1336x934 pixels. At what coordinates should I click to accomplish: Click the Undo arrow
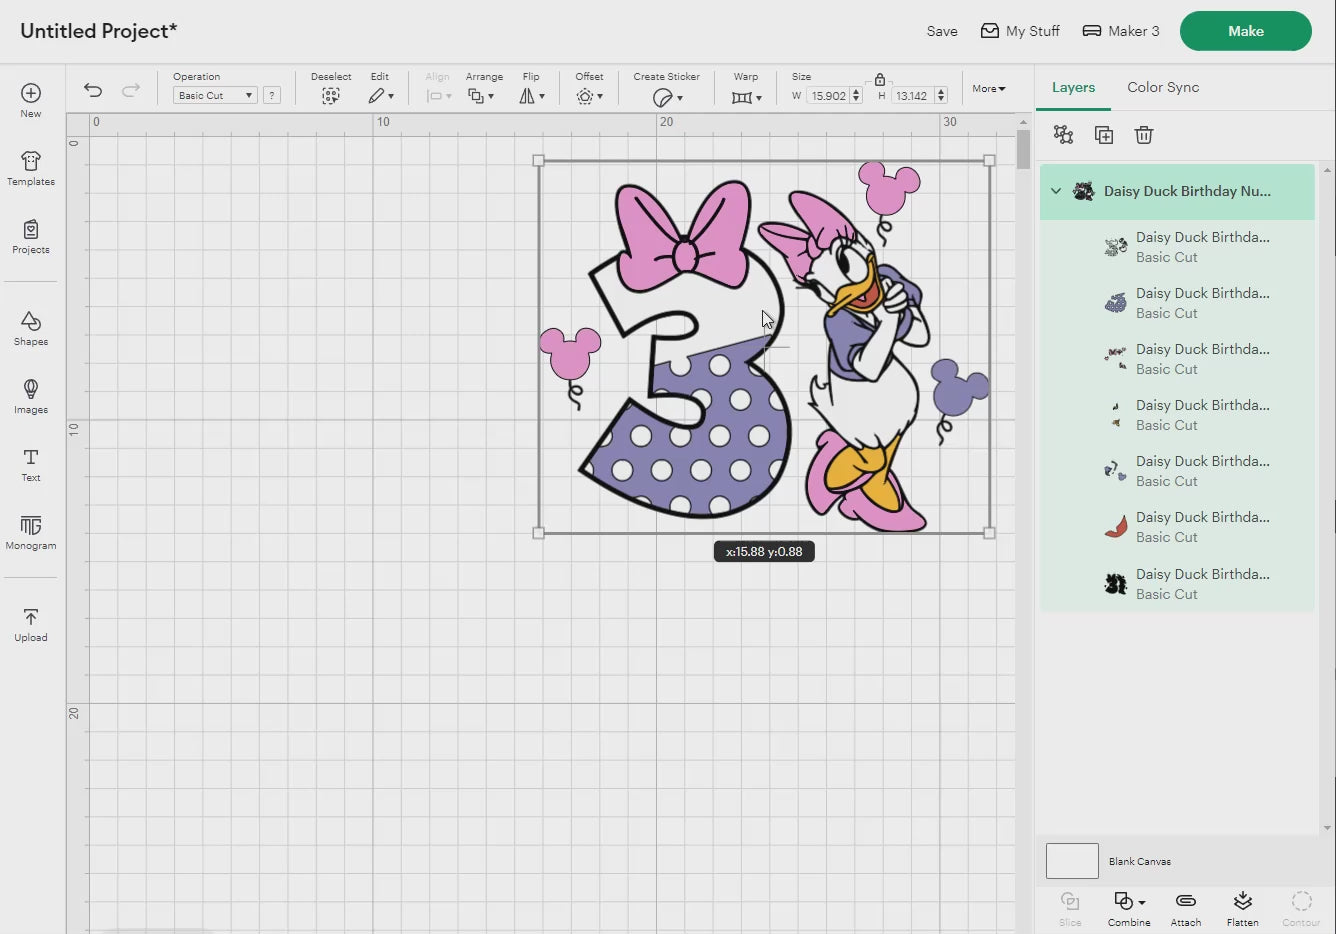pyautogui.click(x=93, y=90)
